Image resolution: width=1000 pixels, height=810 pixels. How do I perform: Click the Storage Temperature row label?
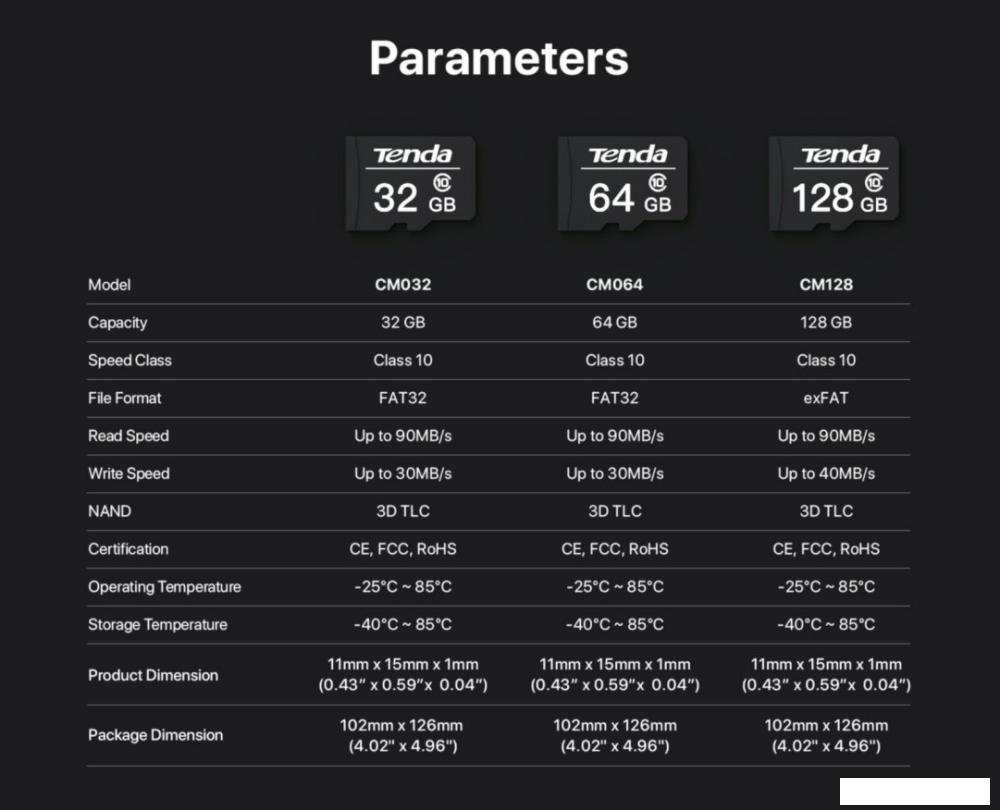click(x=158, y=625)
